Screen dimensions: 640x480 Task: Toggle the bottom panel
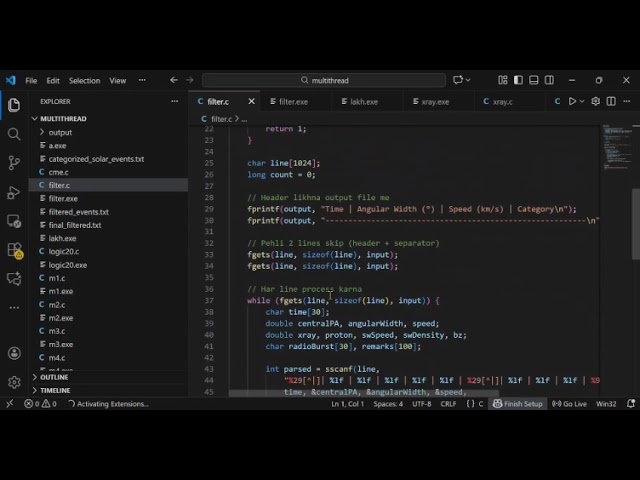point(533,80)
